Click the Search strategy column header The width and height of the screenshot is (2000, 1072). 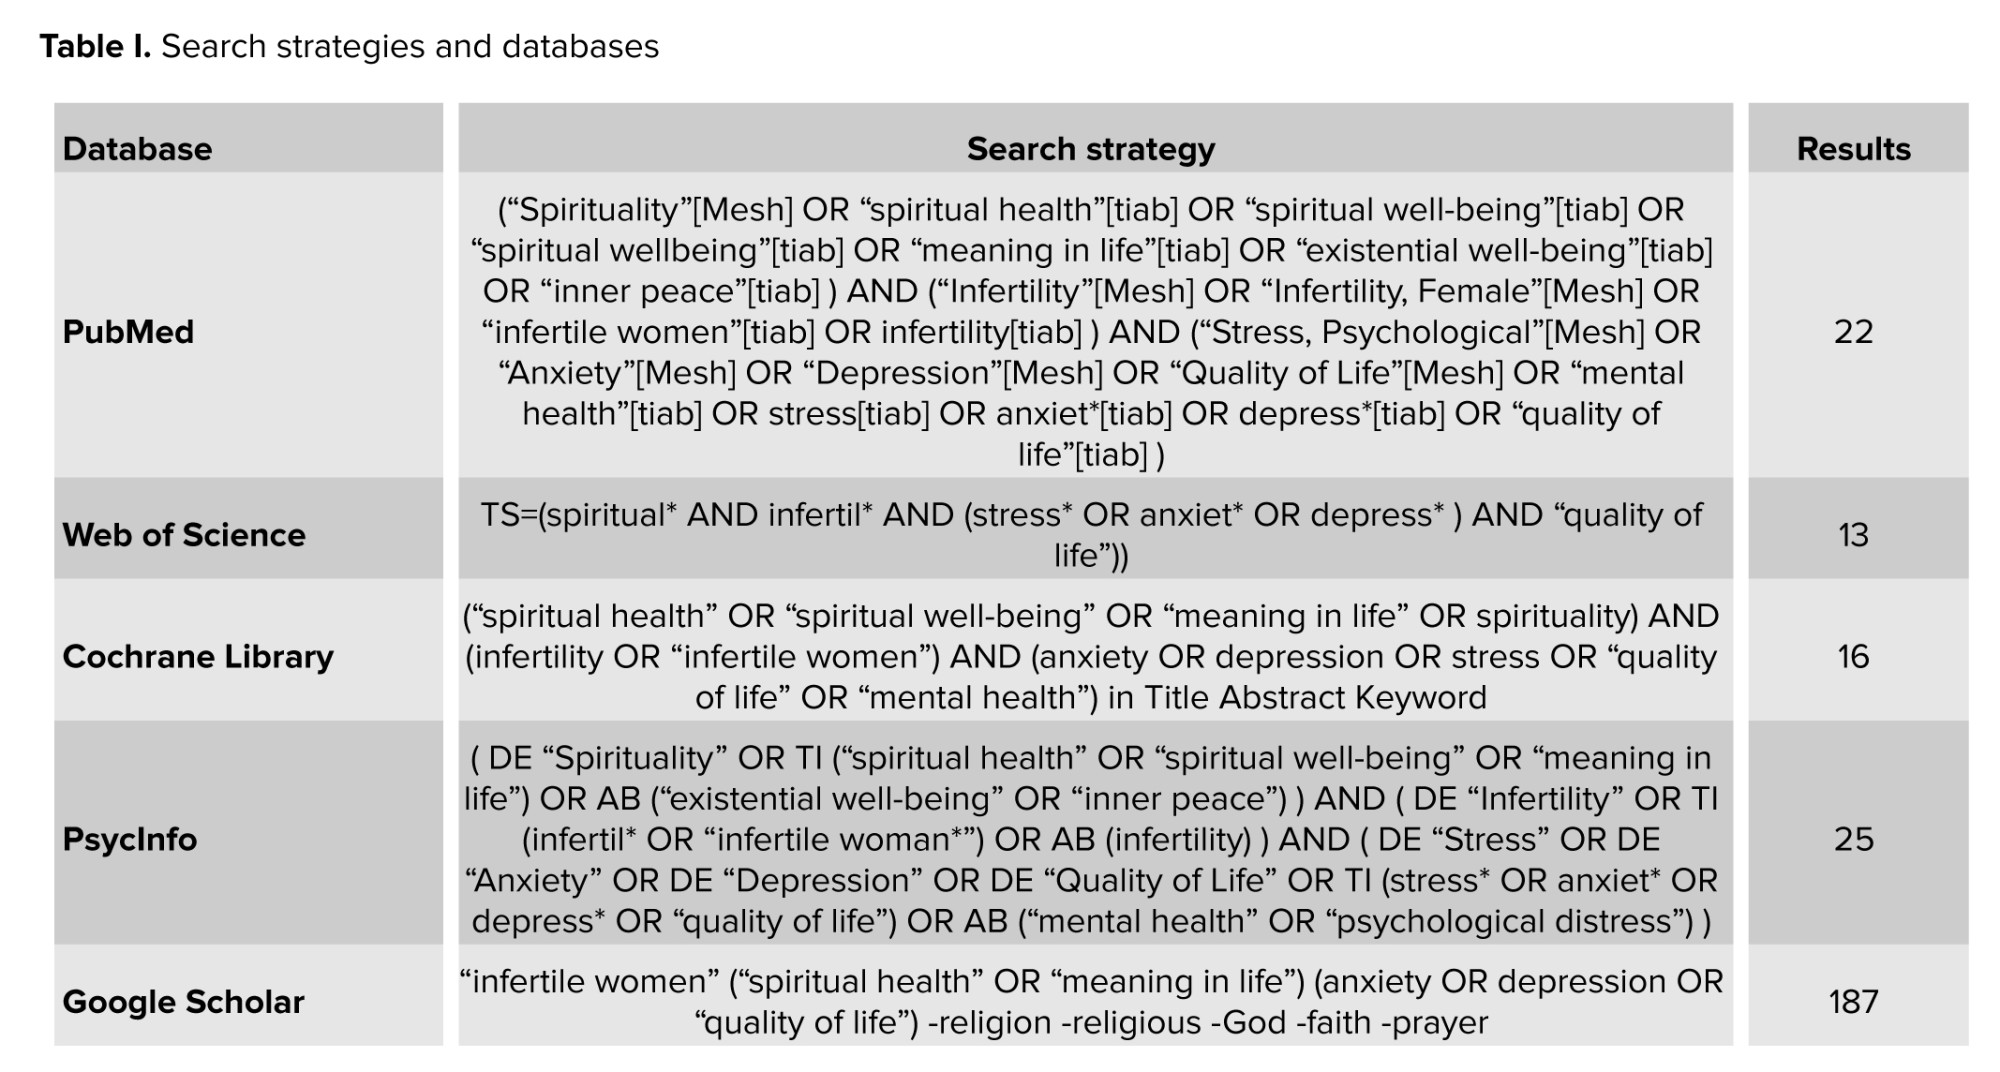tap(1091, 149)
